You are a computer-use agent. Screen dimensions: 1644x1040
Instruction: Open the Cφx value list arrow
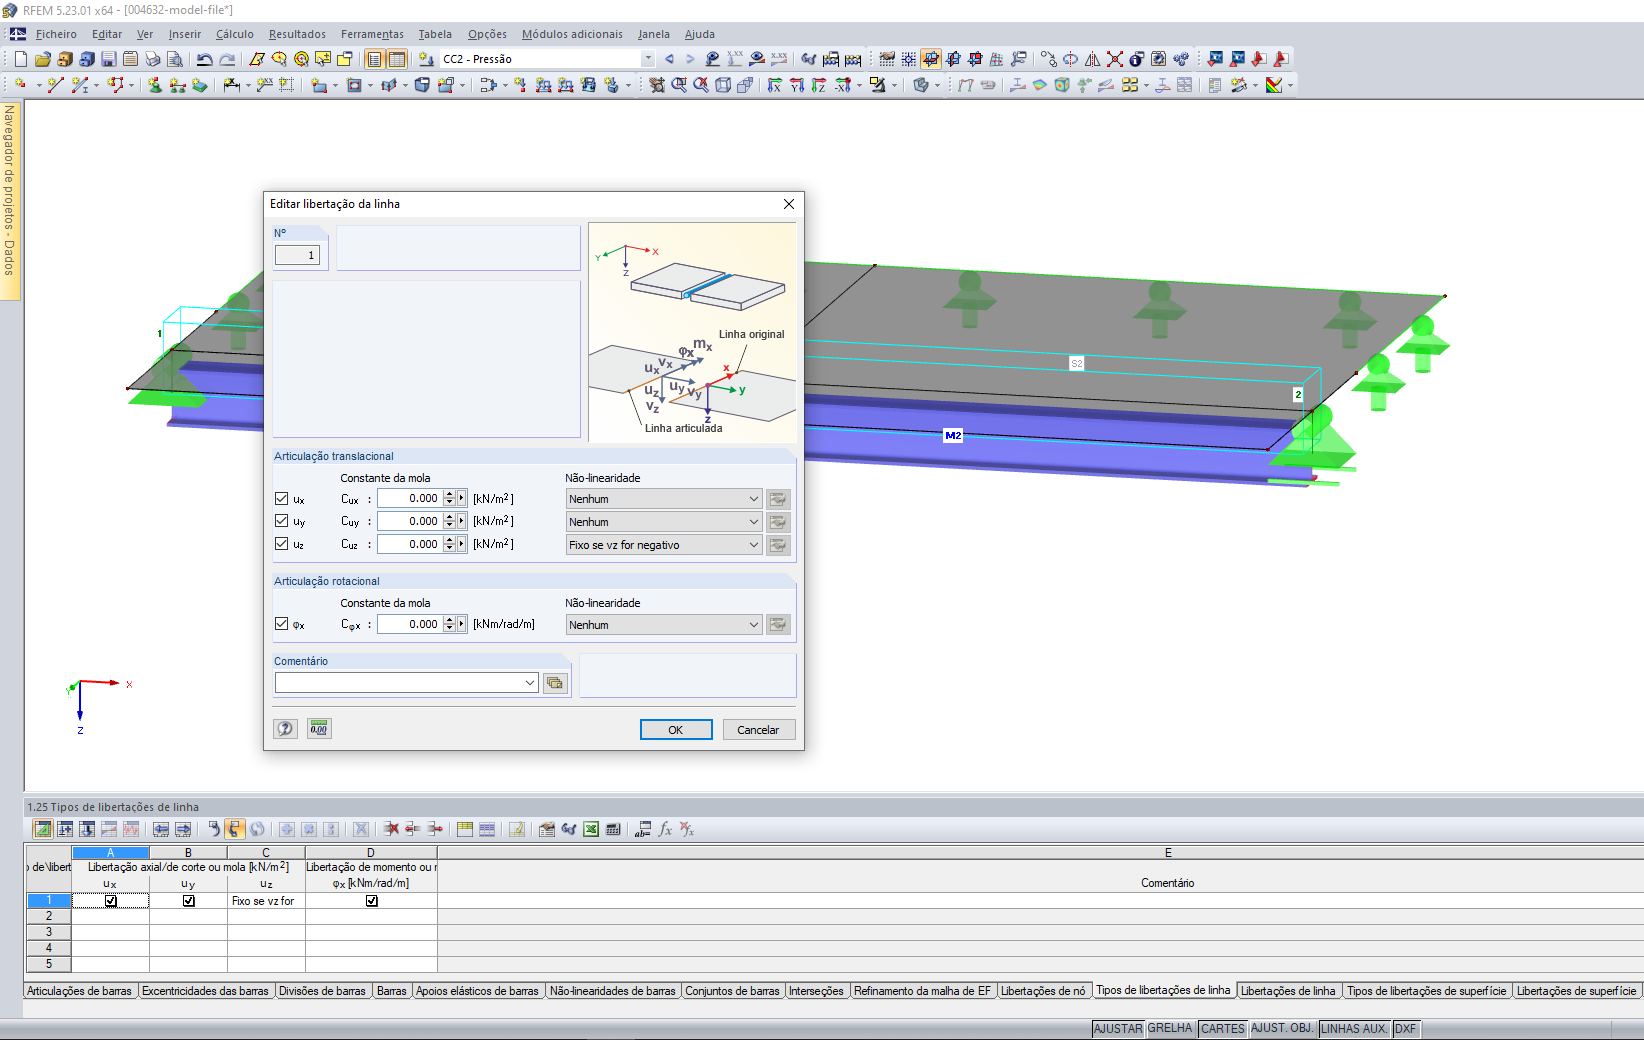tap(462, 624)
